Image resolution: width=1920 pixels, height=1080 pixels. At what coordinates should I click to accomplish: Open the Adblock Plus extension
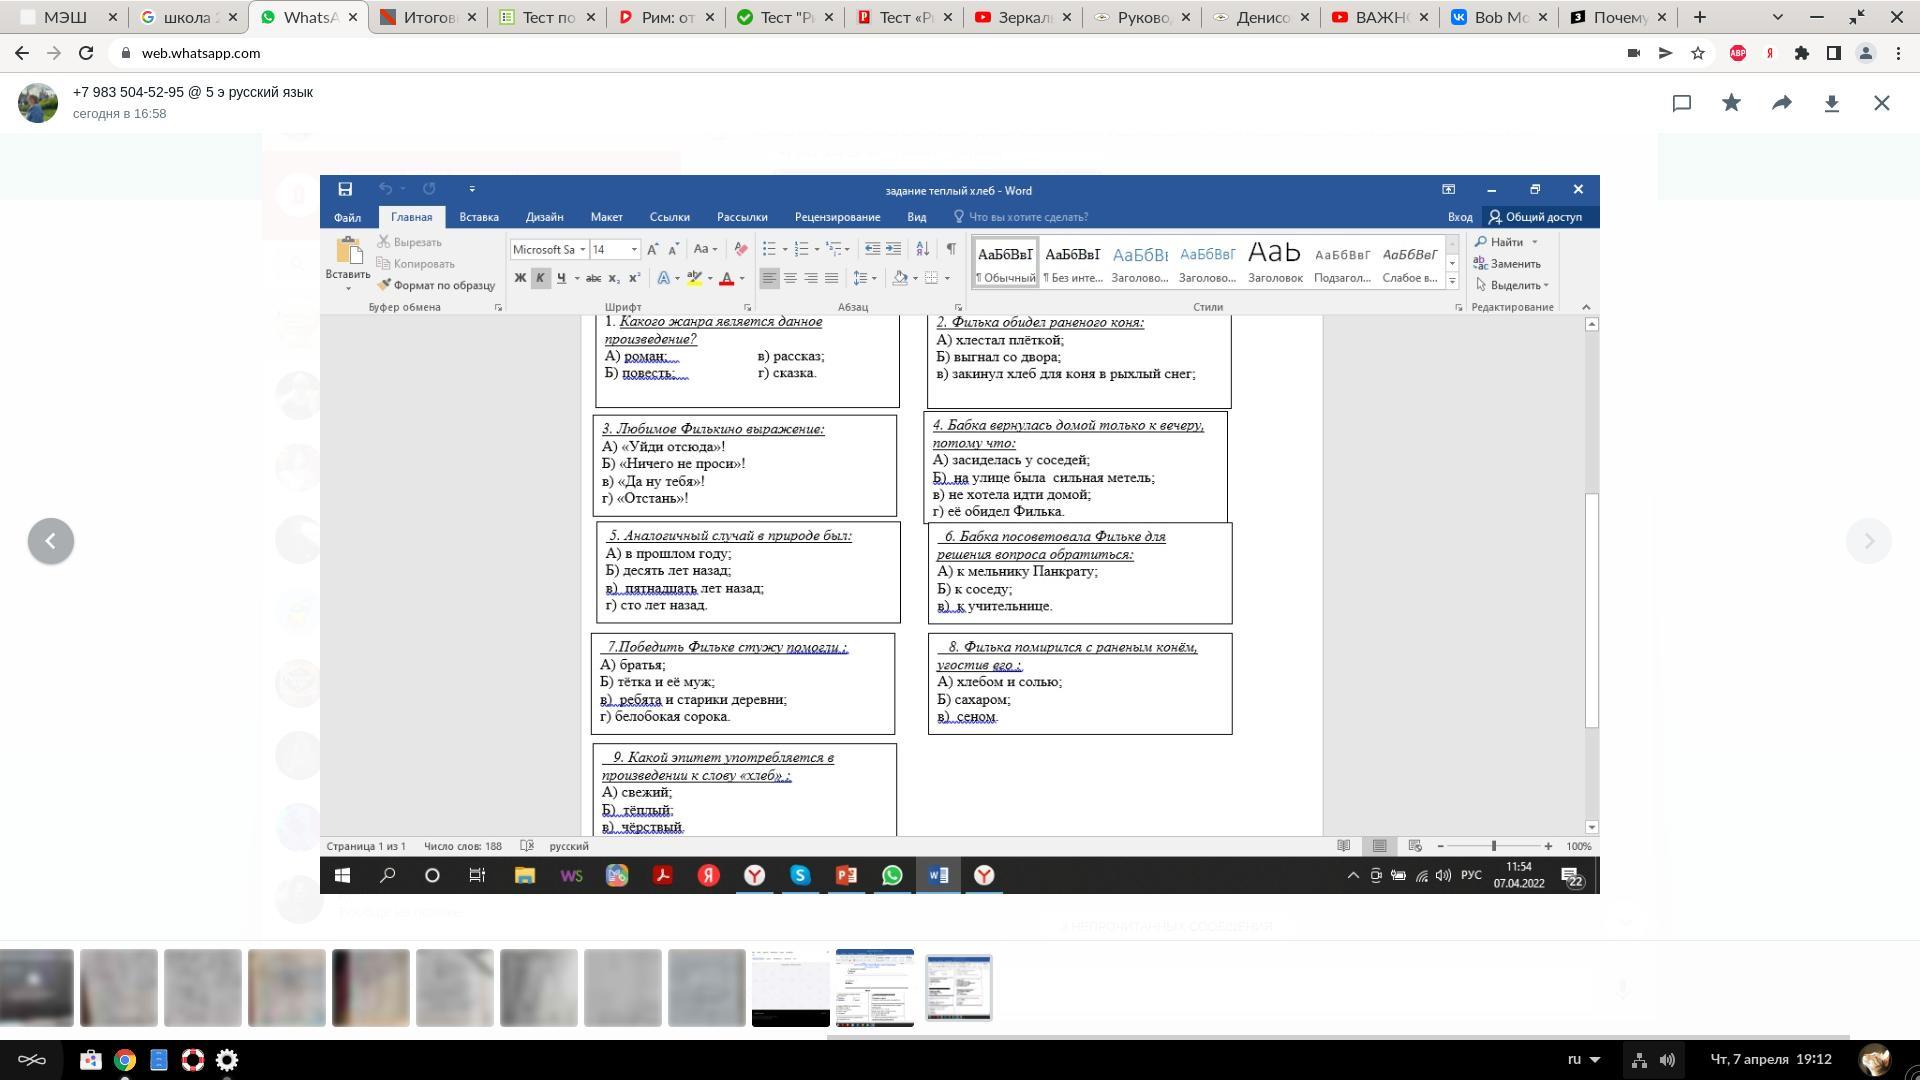1738,54
